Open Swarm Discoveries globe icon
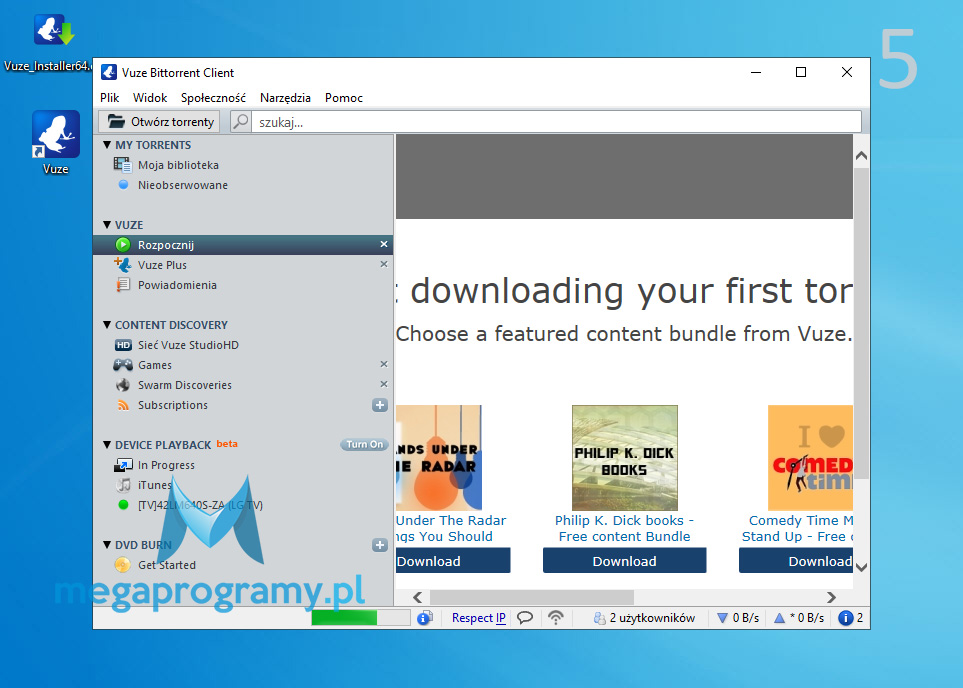Image resolution: width=963 pixels, height=688 pixels. click(x=122, y=385)
